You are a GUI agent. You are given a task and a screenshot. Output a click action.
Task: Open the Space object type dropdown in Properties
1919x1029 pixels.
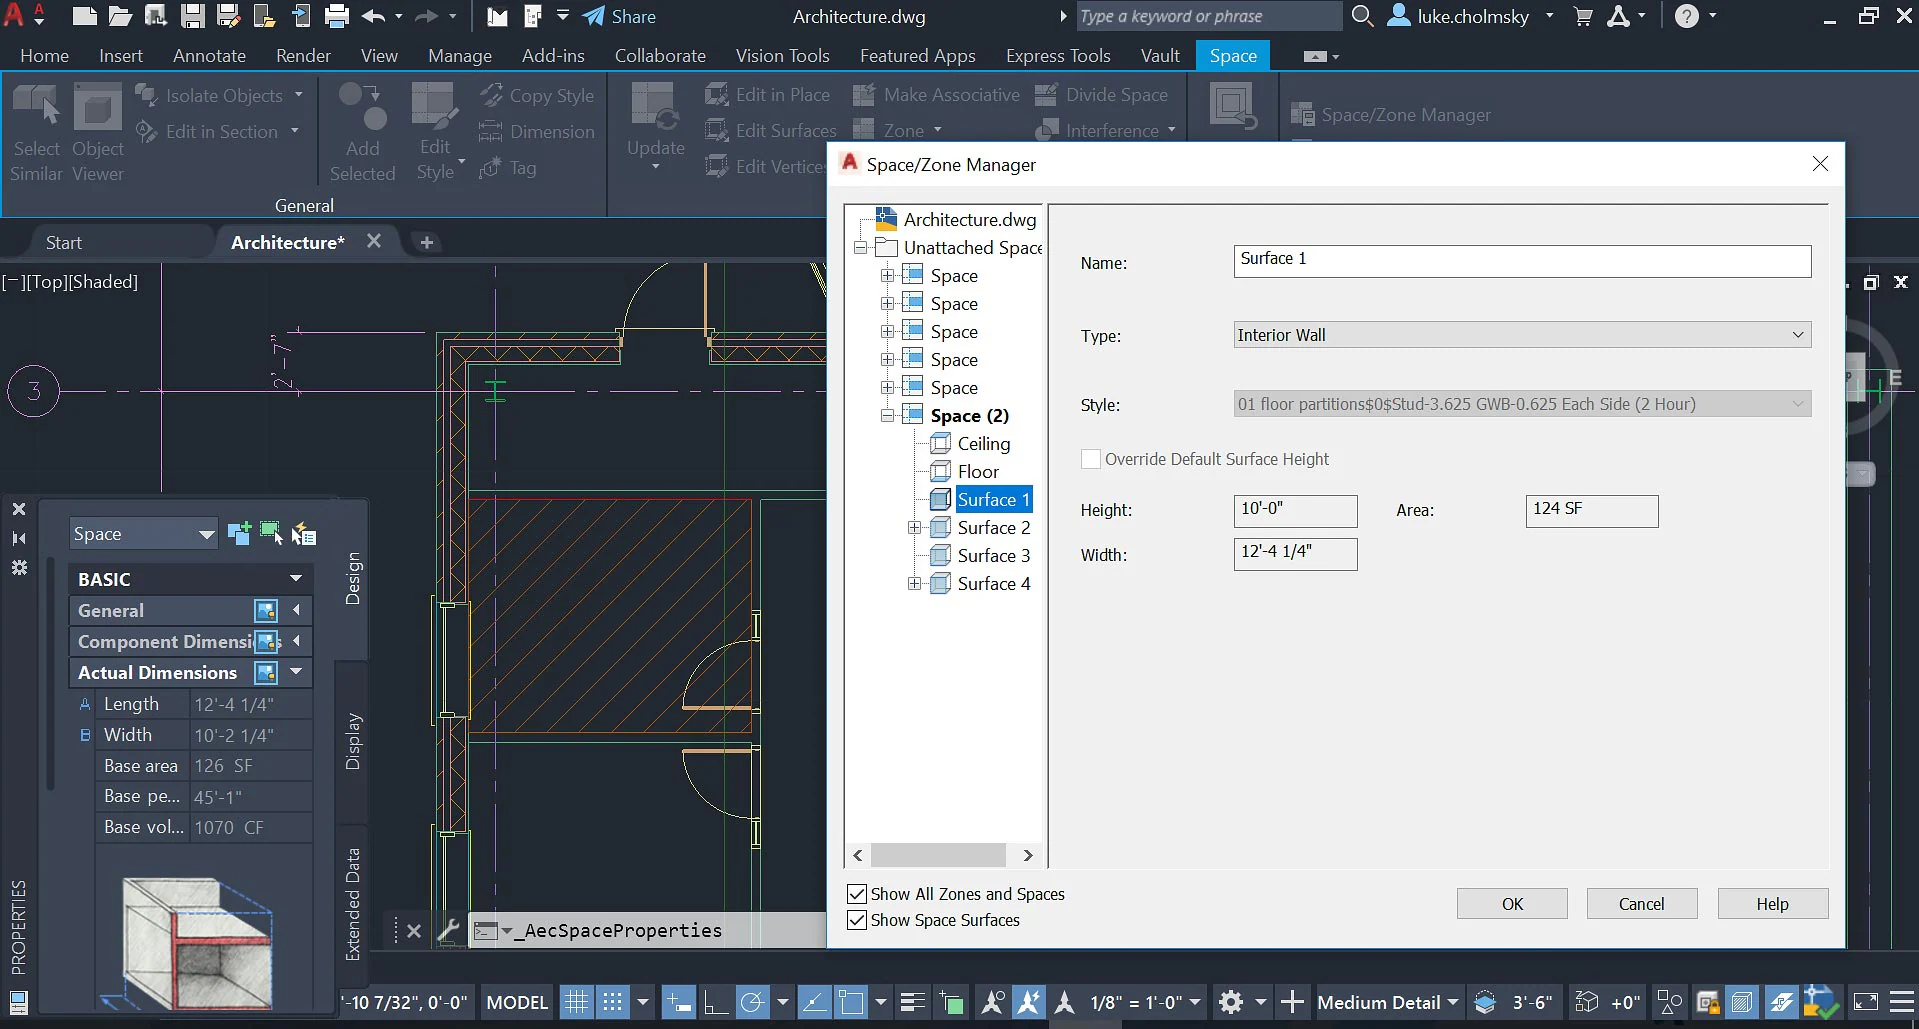pyautogui.click(x=143, y=534)
